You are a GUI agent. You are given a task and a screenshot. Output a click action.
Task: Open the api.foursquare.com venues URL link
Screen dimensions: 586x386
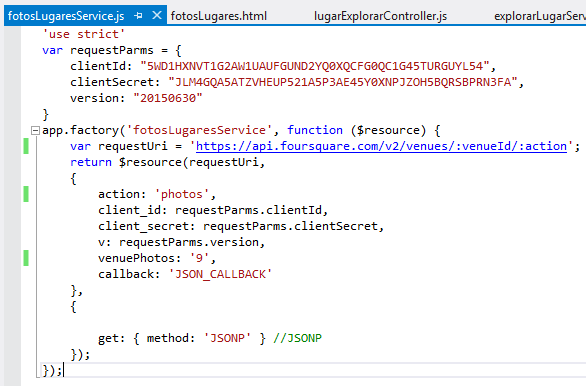(x=381, y=146)
